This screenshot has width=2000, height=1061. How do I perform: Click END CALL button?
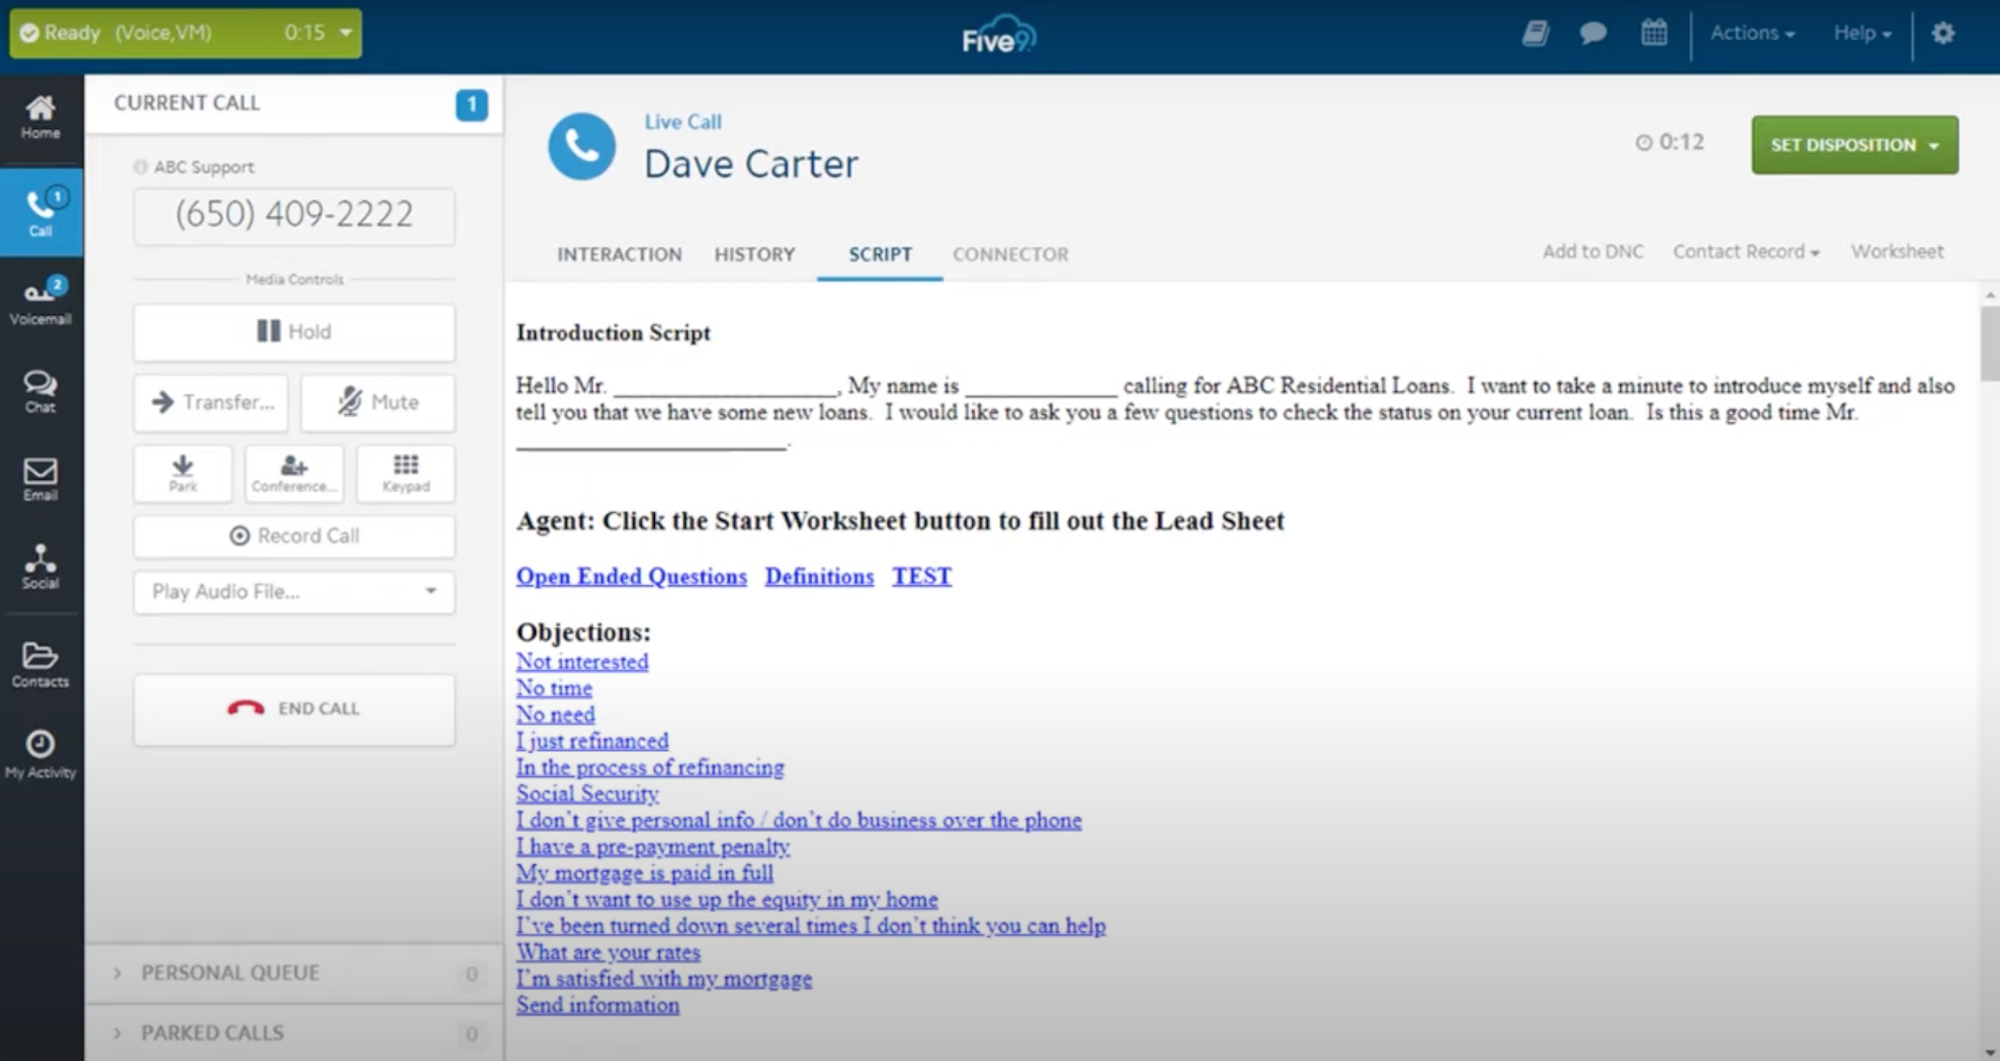click(294, 709)
